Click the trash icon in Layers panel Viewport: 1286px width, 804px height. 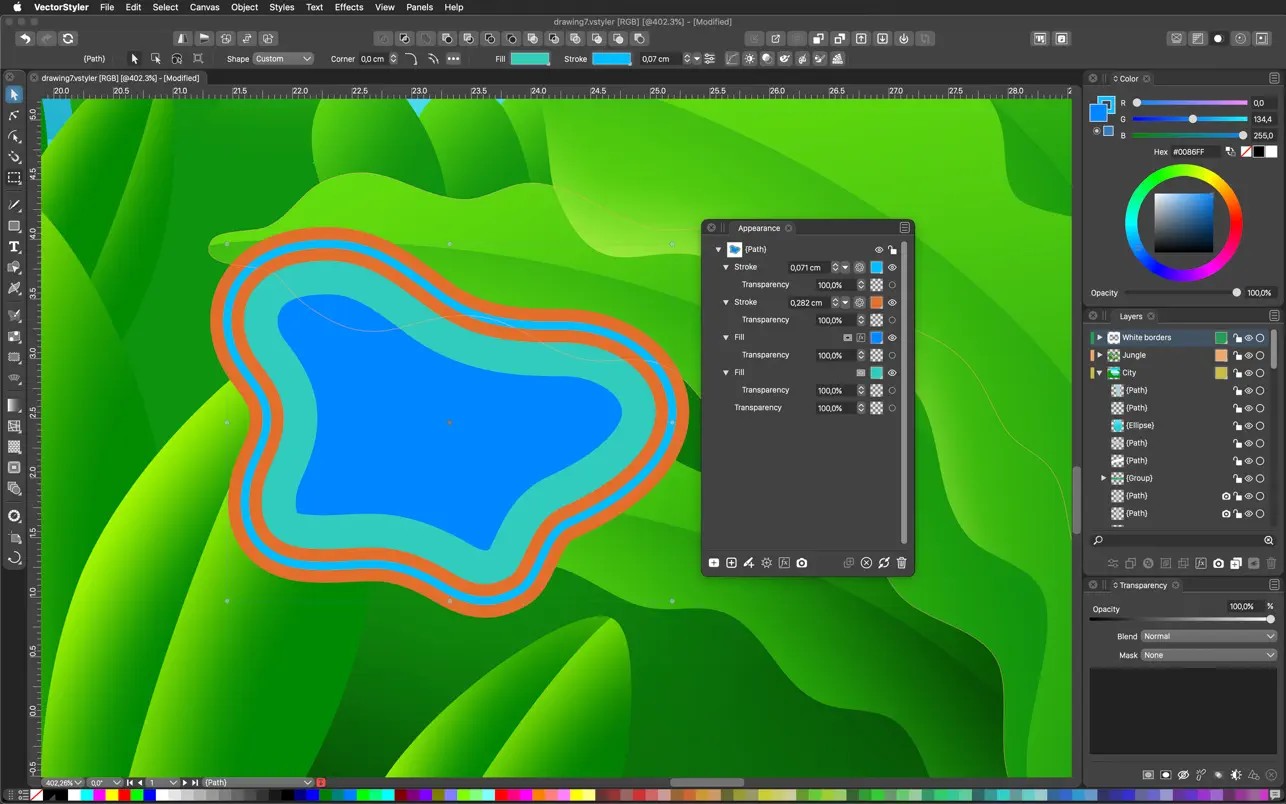tap(1271, 564)
